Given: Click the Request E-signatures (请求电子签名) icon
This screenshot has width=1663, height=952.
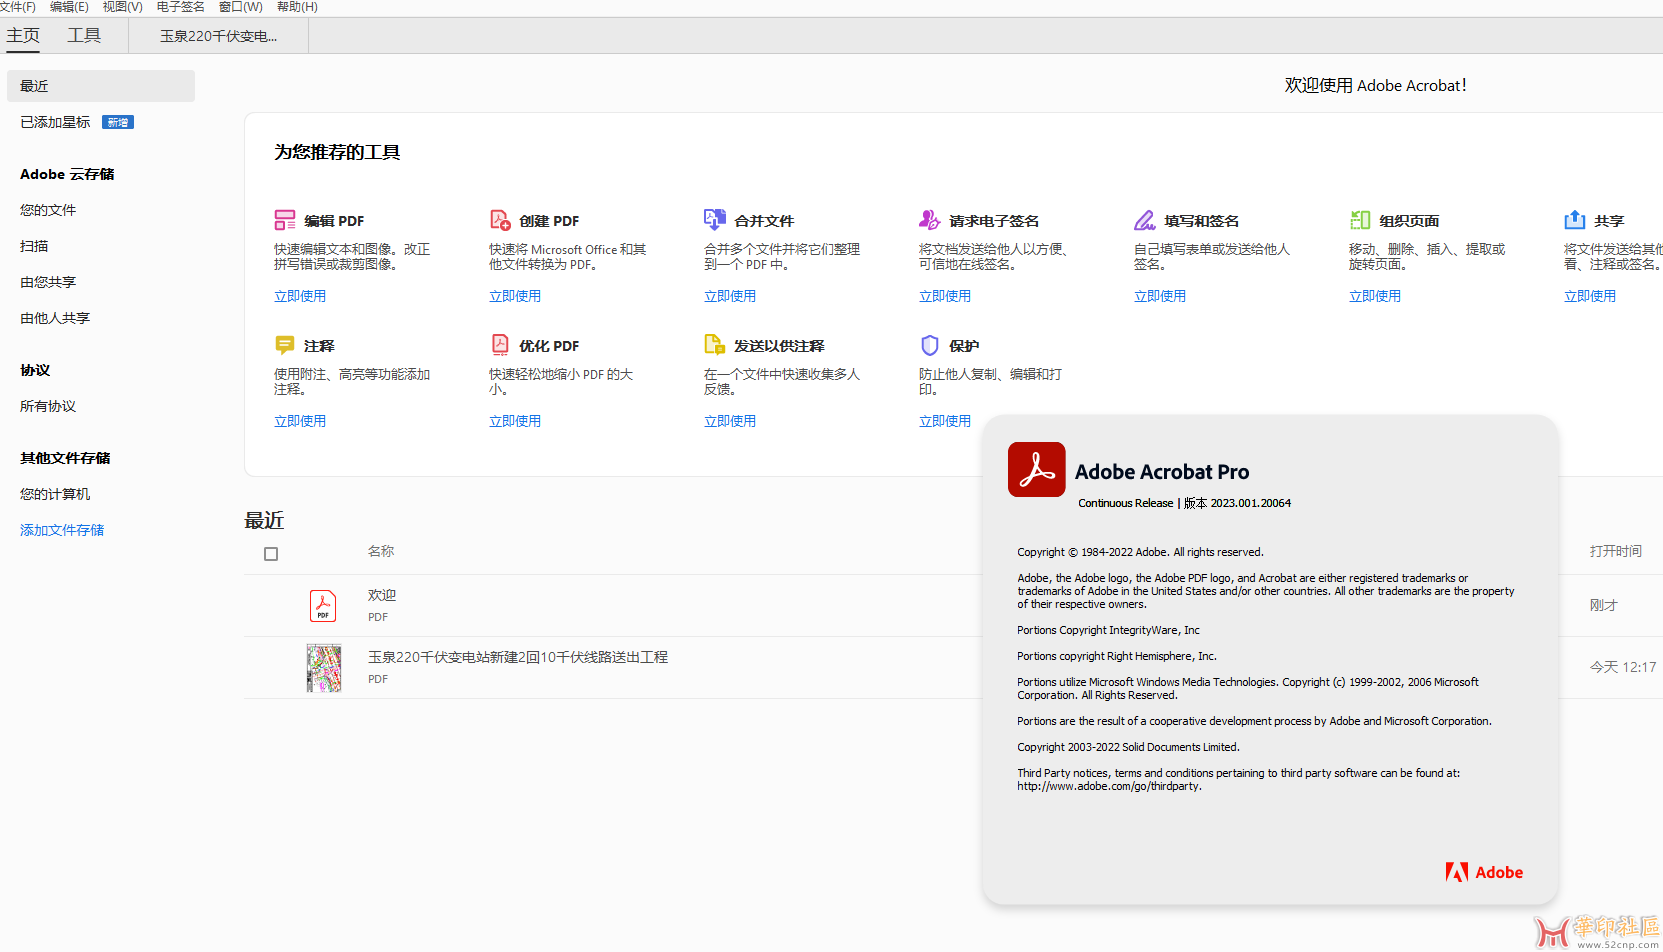Looking at the screenshot, I should 930,220.
